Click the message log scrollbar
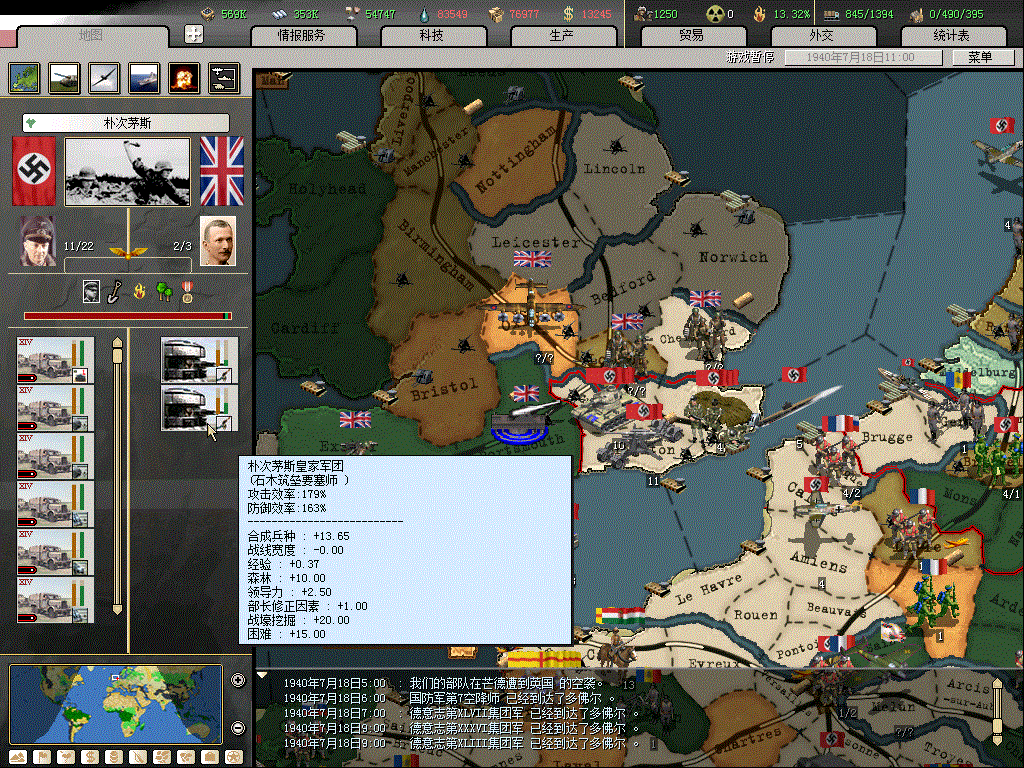The image size is (1024, 768). (x=997, y=712)
